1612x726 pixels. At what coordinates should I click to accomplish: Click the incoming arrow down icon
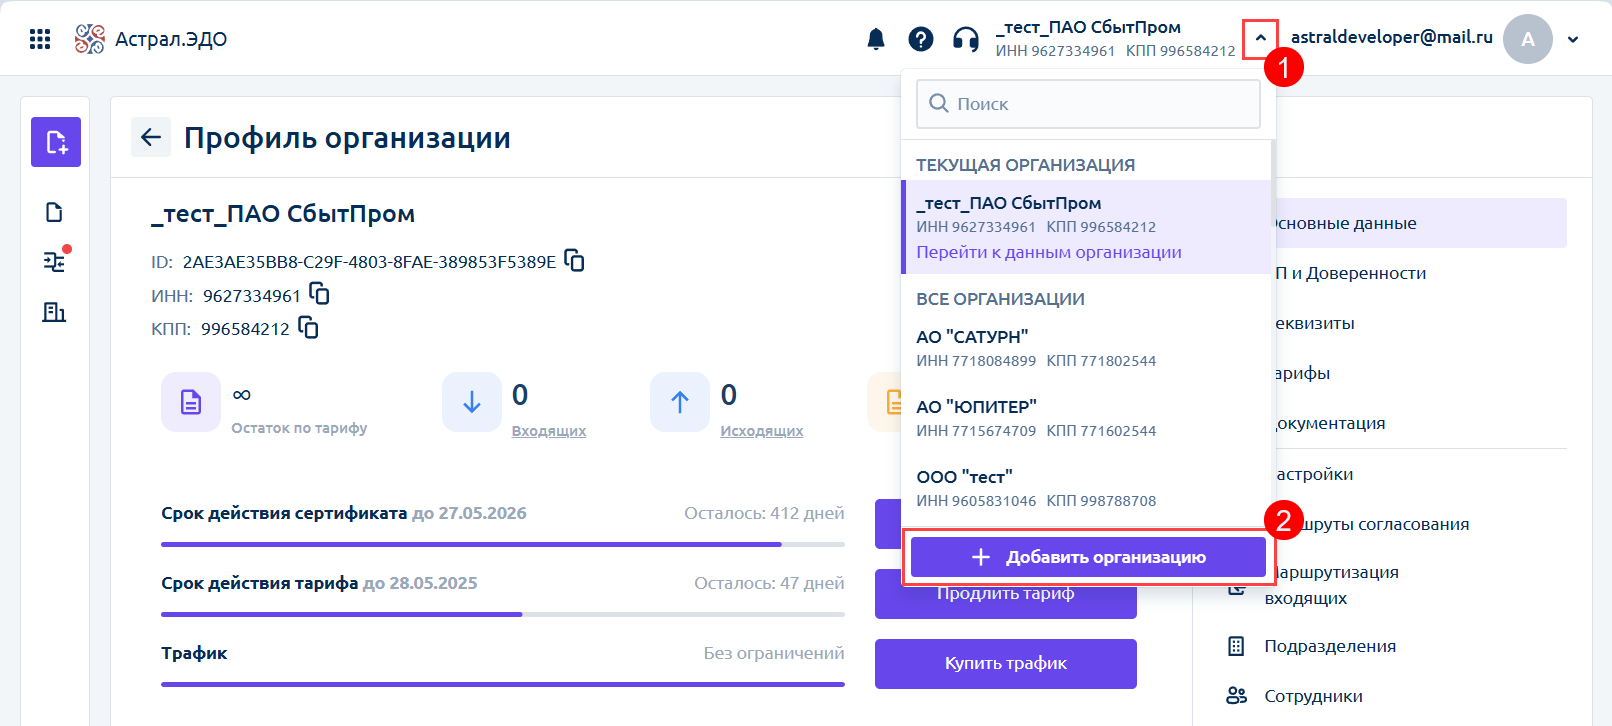(472, 402)
